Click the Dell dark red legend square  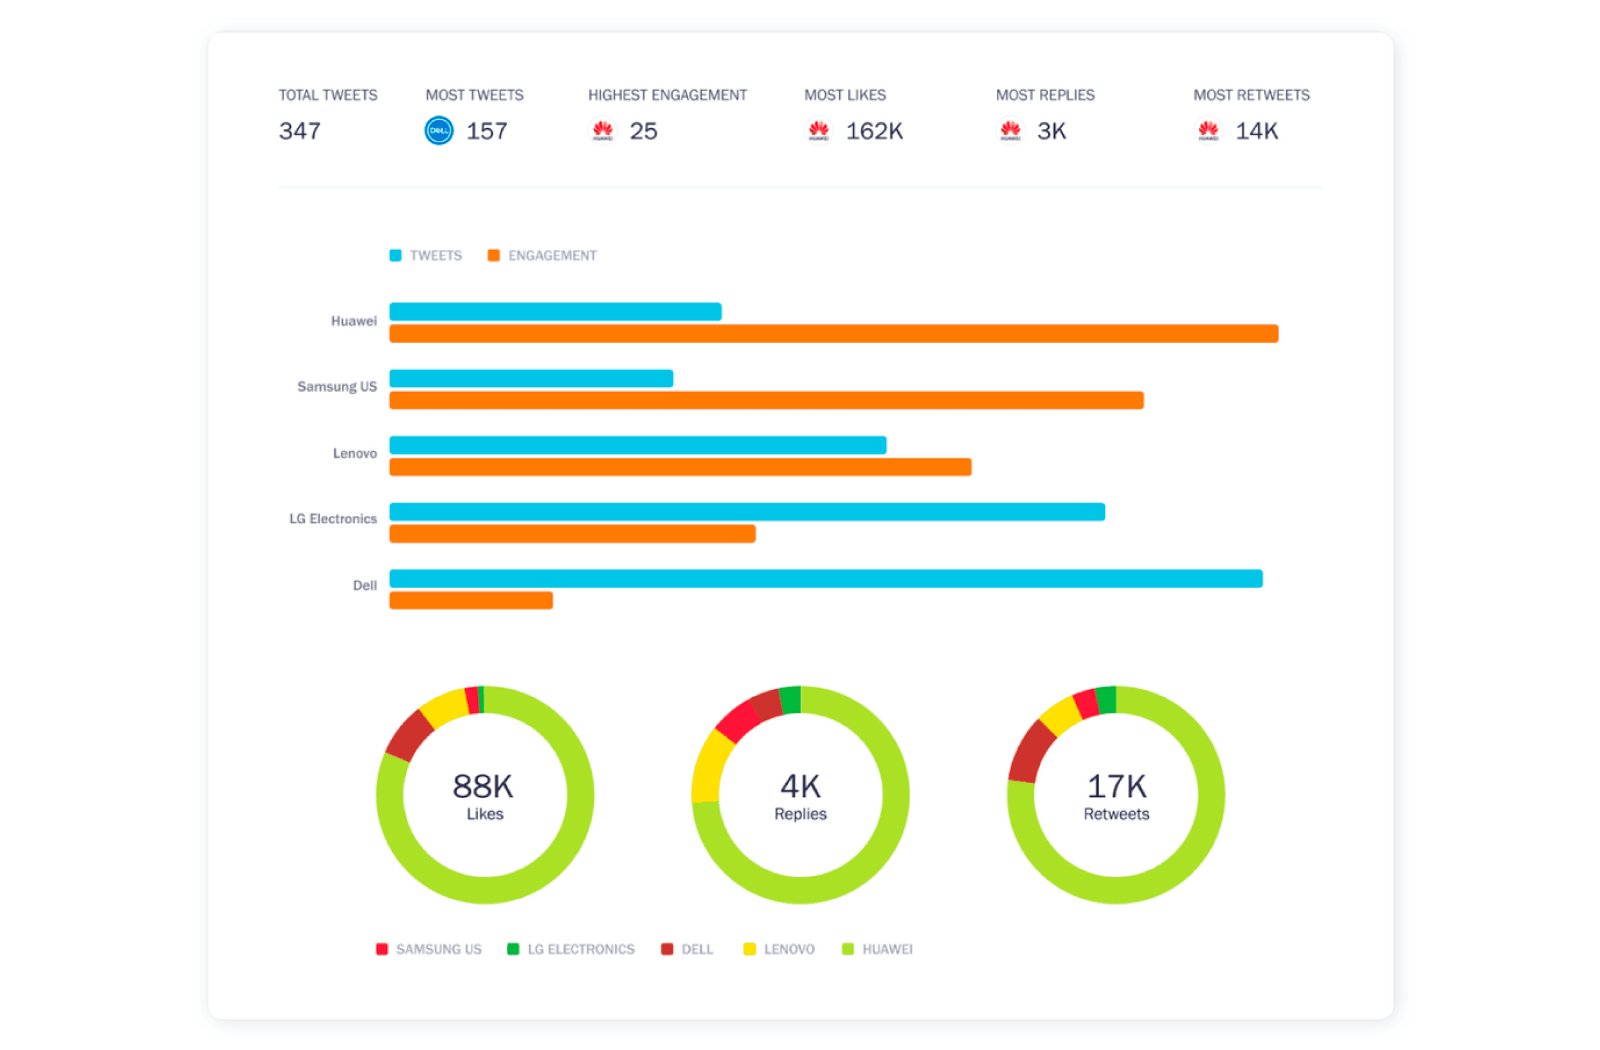tap(667, 949)
